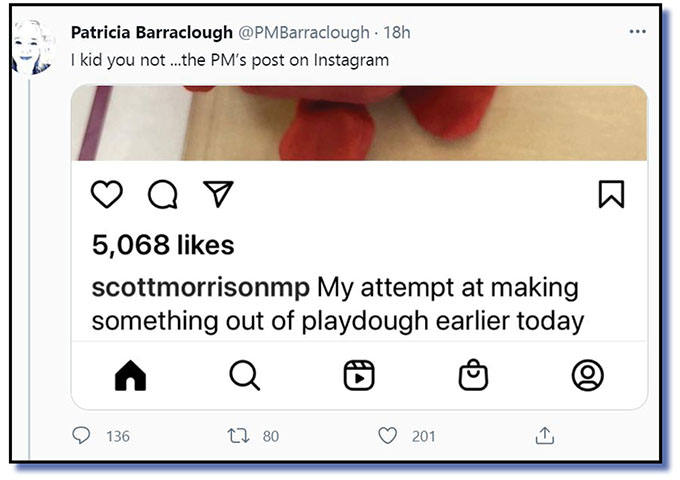View the 5,068 likes list

pos(163,245)
